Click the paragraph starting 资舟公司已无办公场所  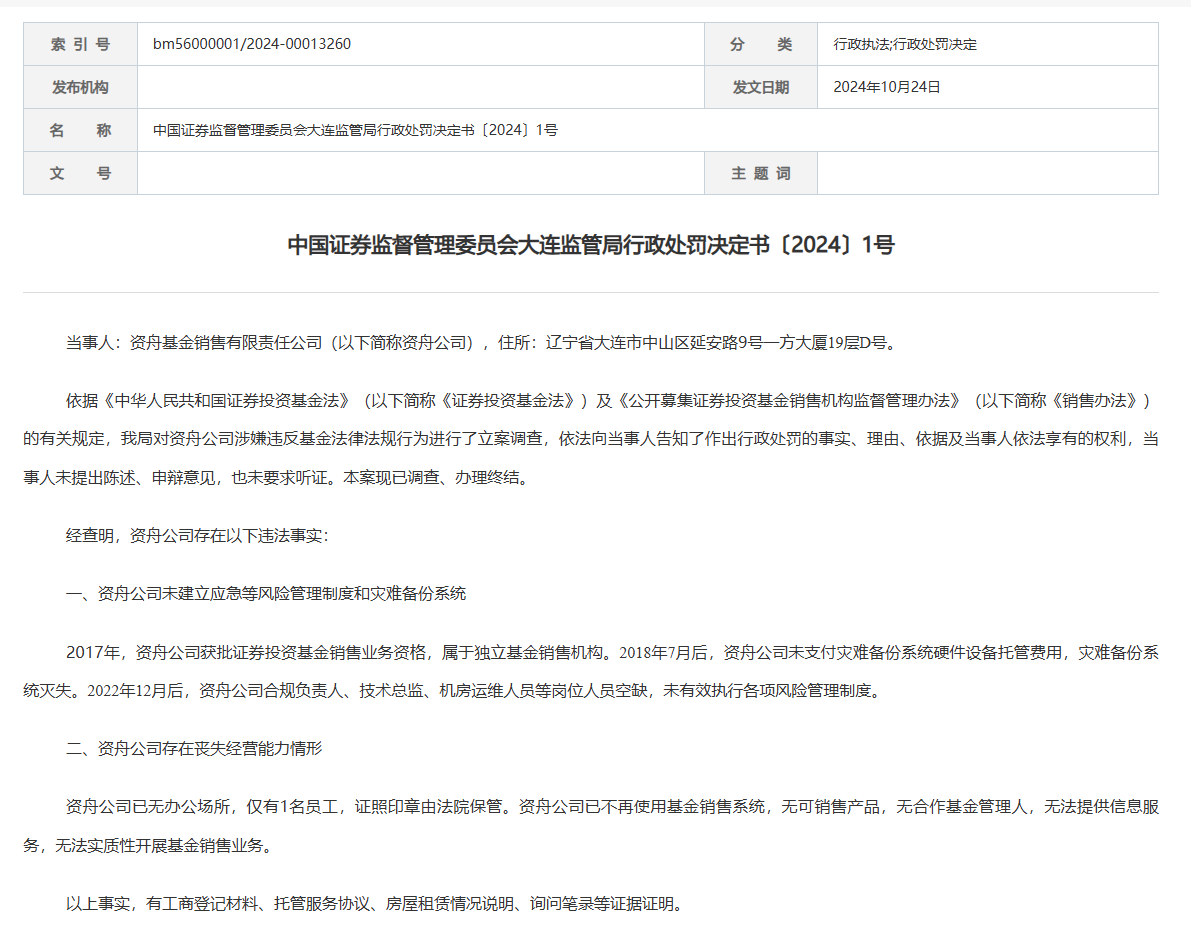point(590,825)
